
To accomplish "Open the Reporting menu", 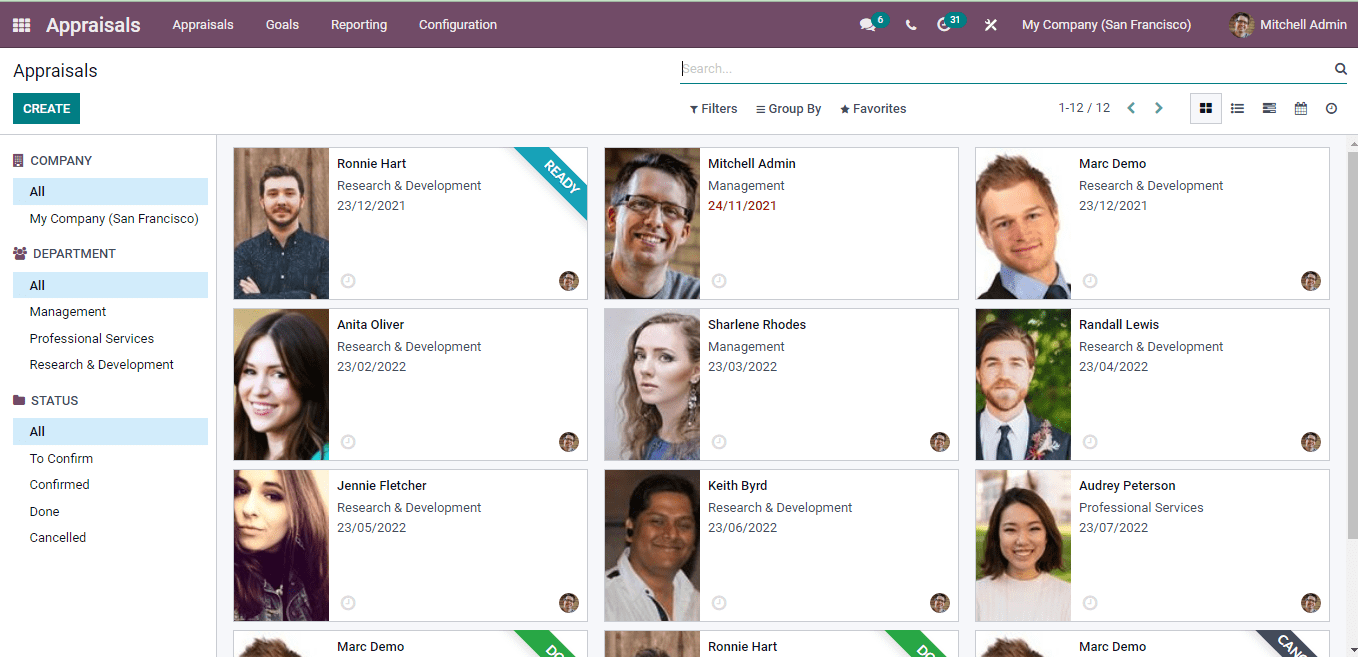I will point(359,25).
